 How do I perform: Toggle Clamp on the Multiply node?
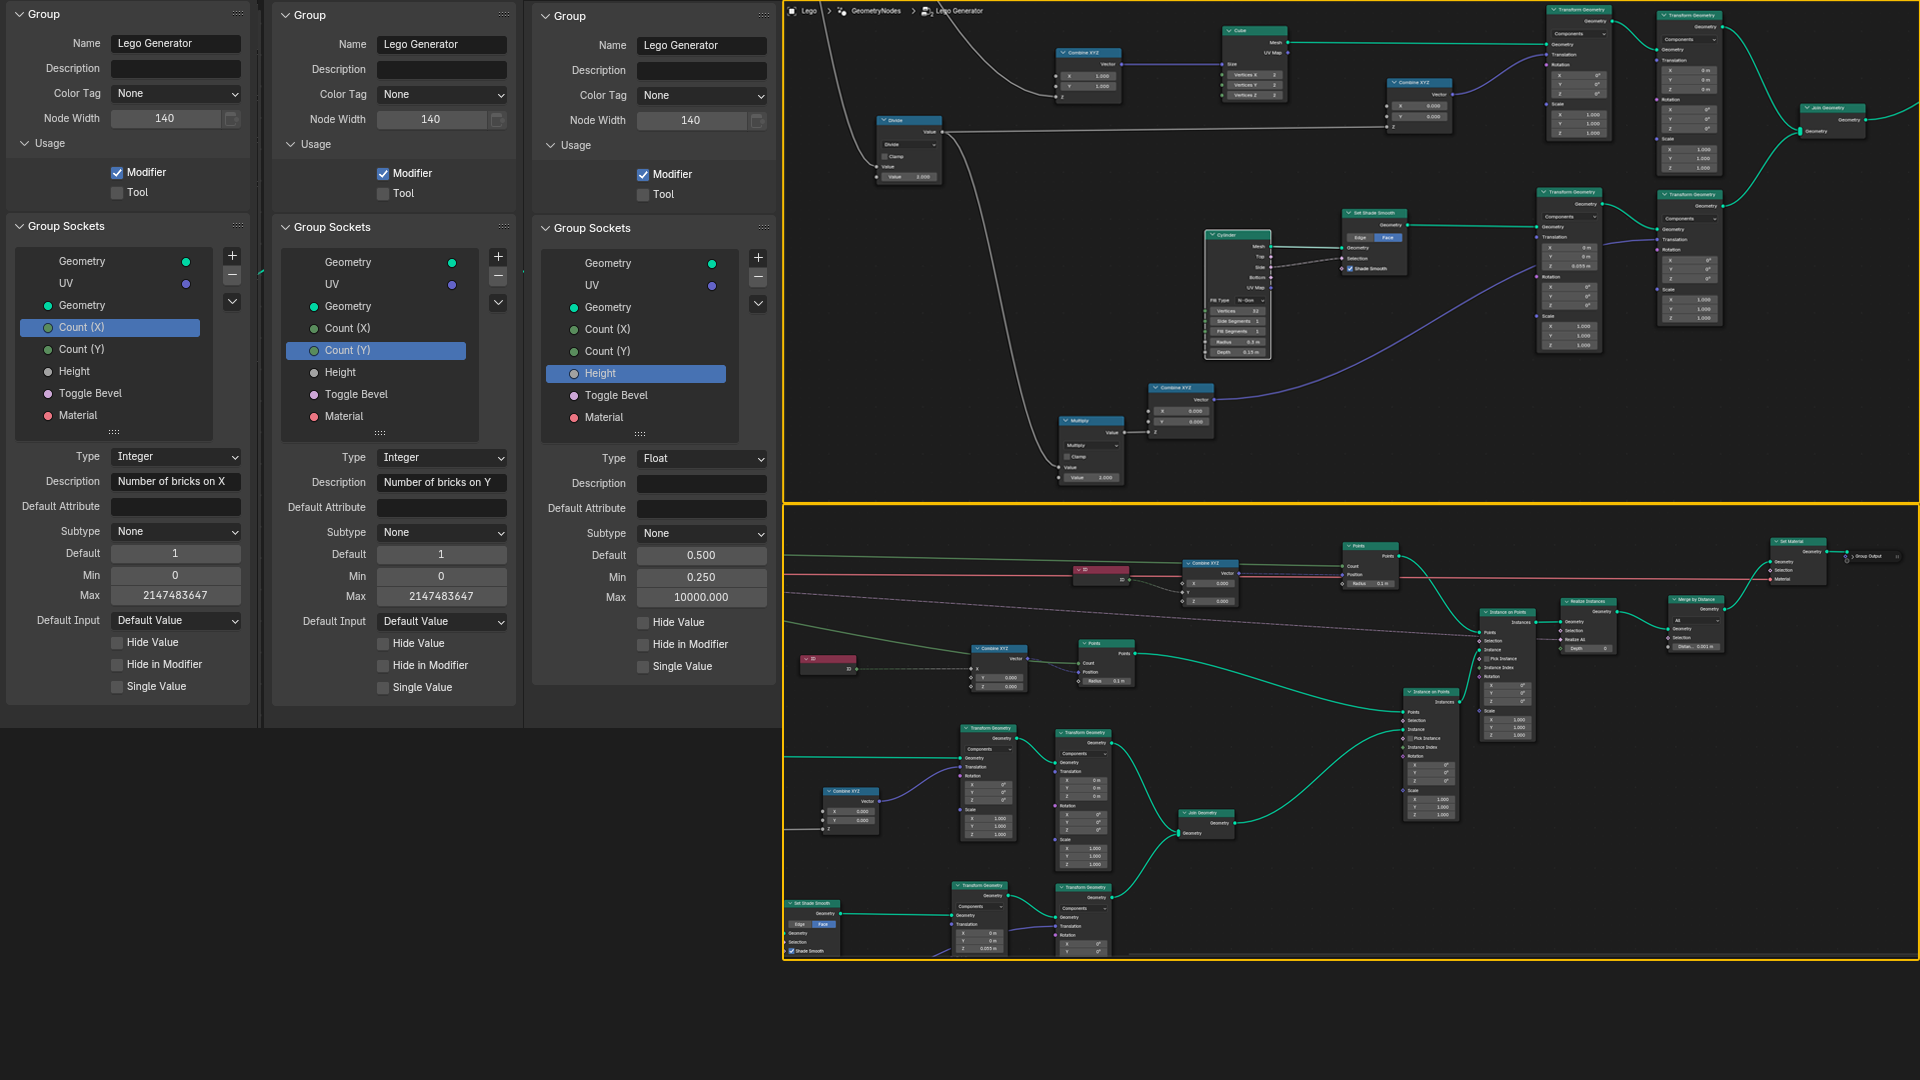point(1067,457)
